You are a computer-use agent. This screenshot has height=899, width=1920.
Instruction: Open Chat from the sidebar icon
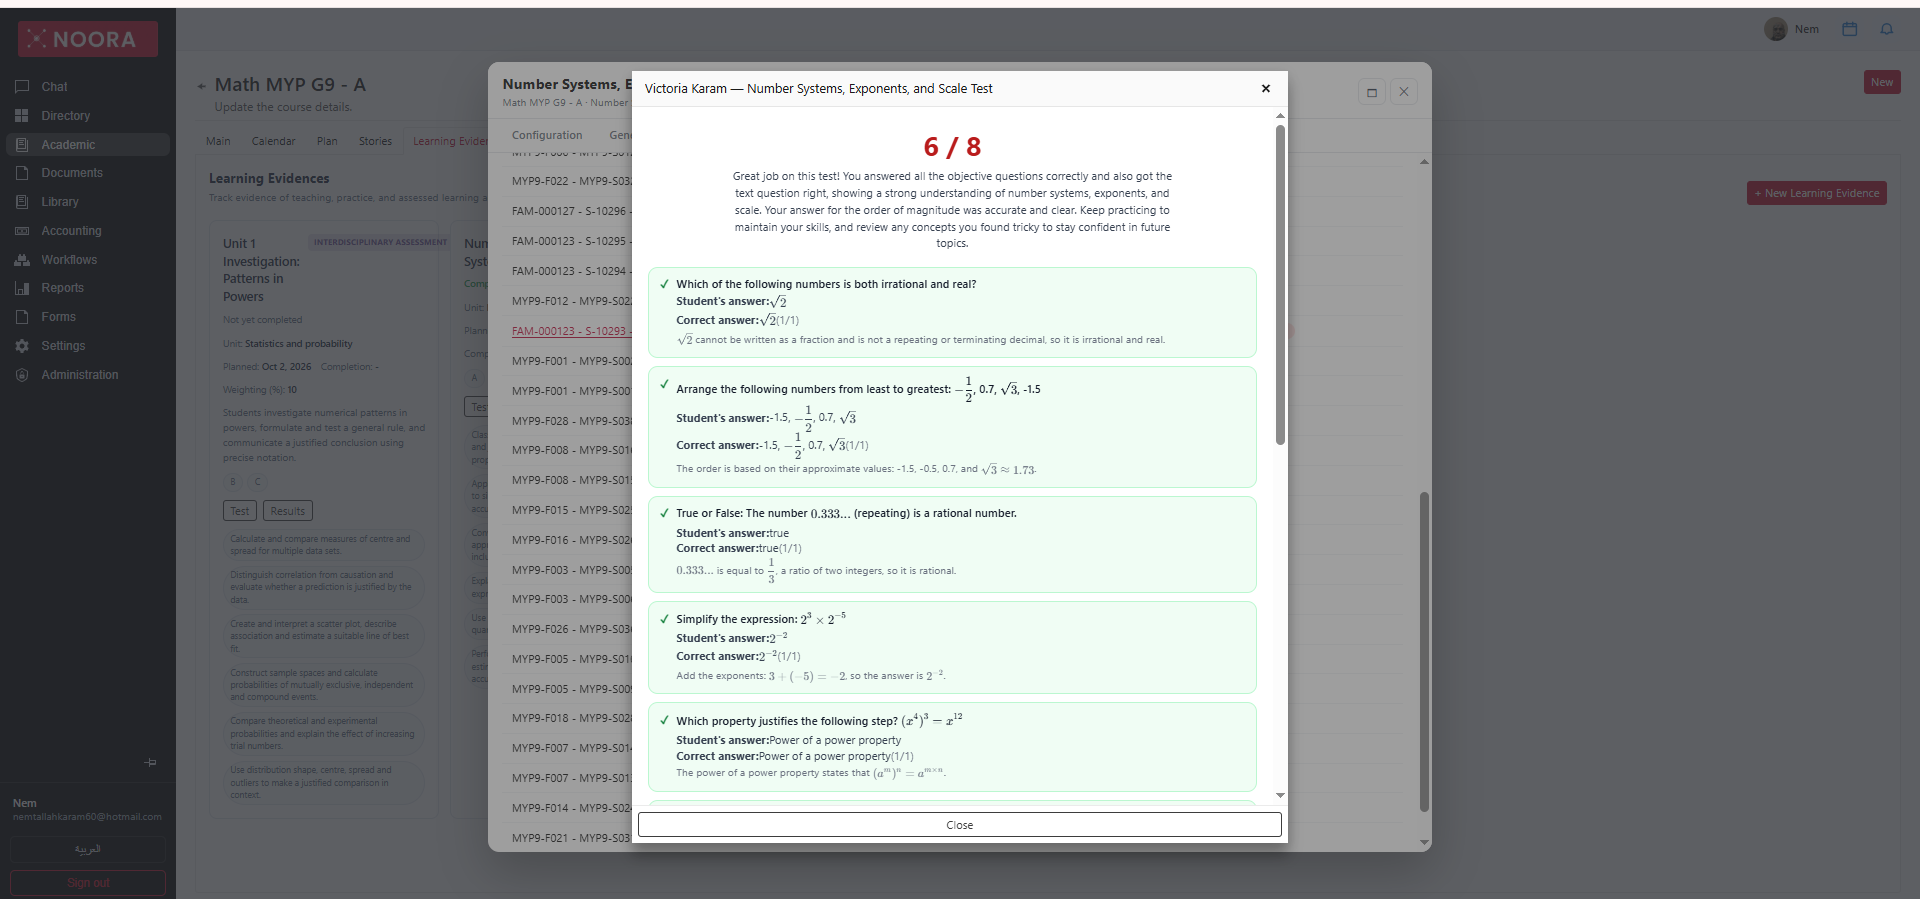pyautogui.click(x=22, y=87)
